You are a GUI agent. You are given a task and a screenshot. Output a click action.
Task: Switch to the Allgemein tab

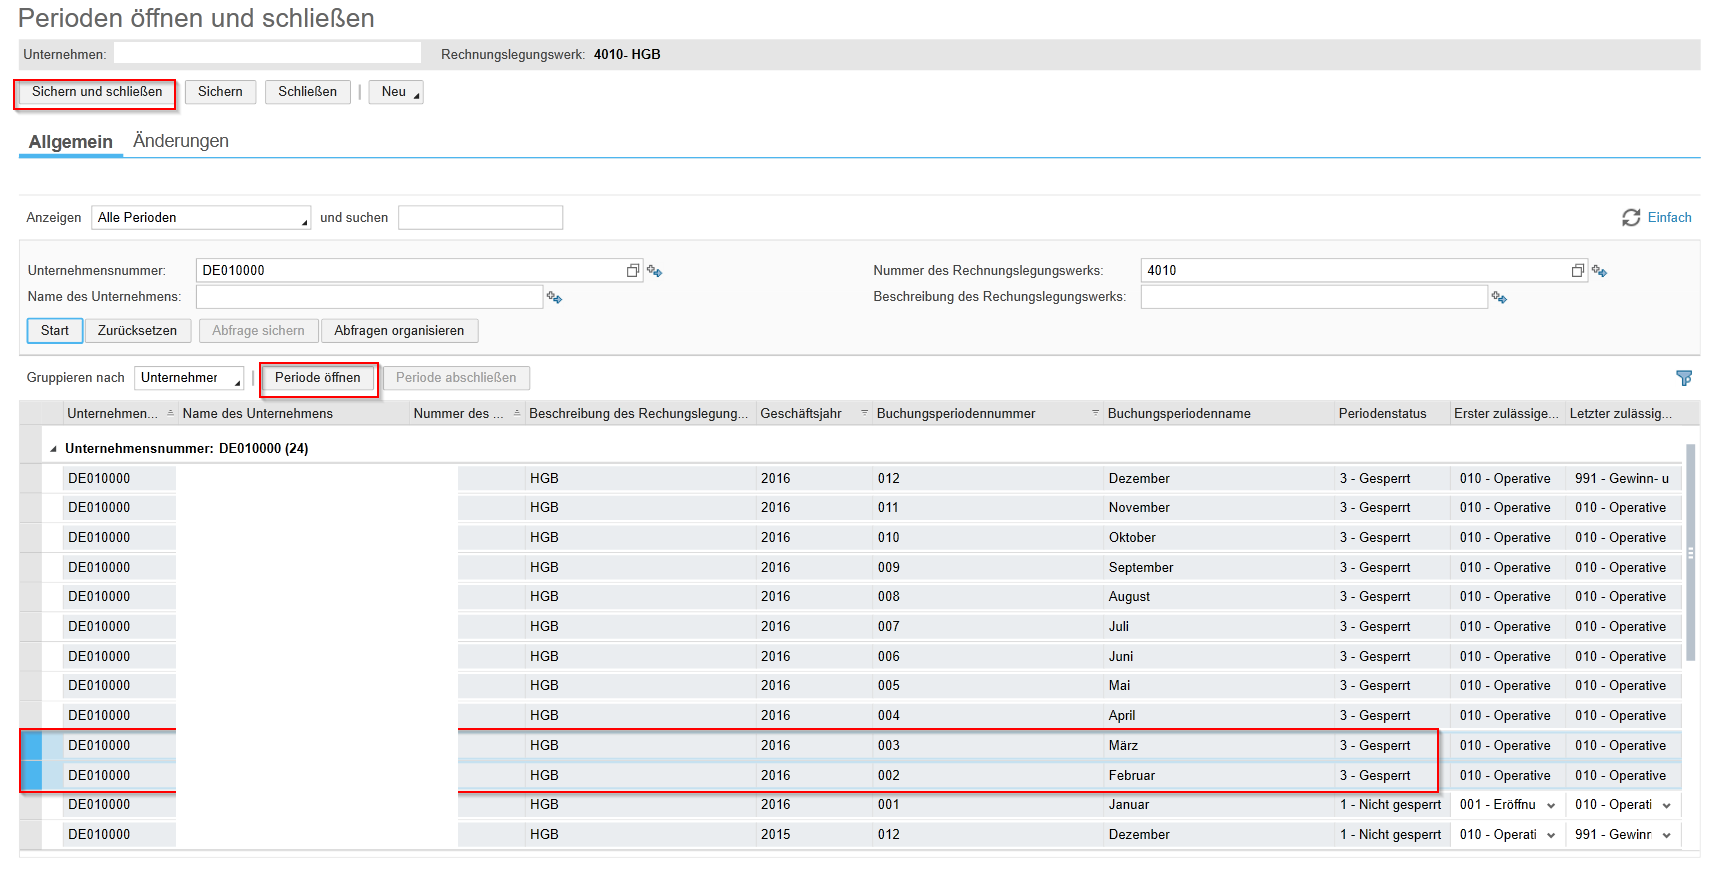pyautogui.click(x=70, y=142)
